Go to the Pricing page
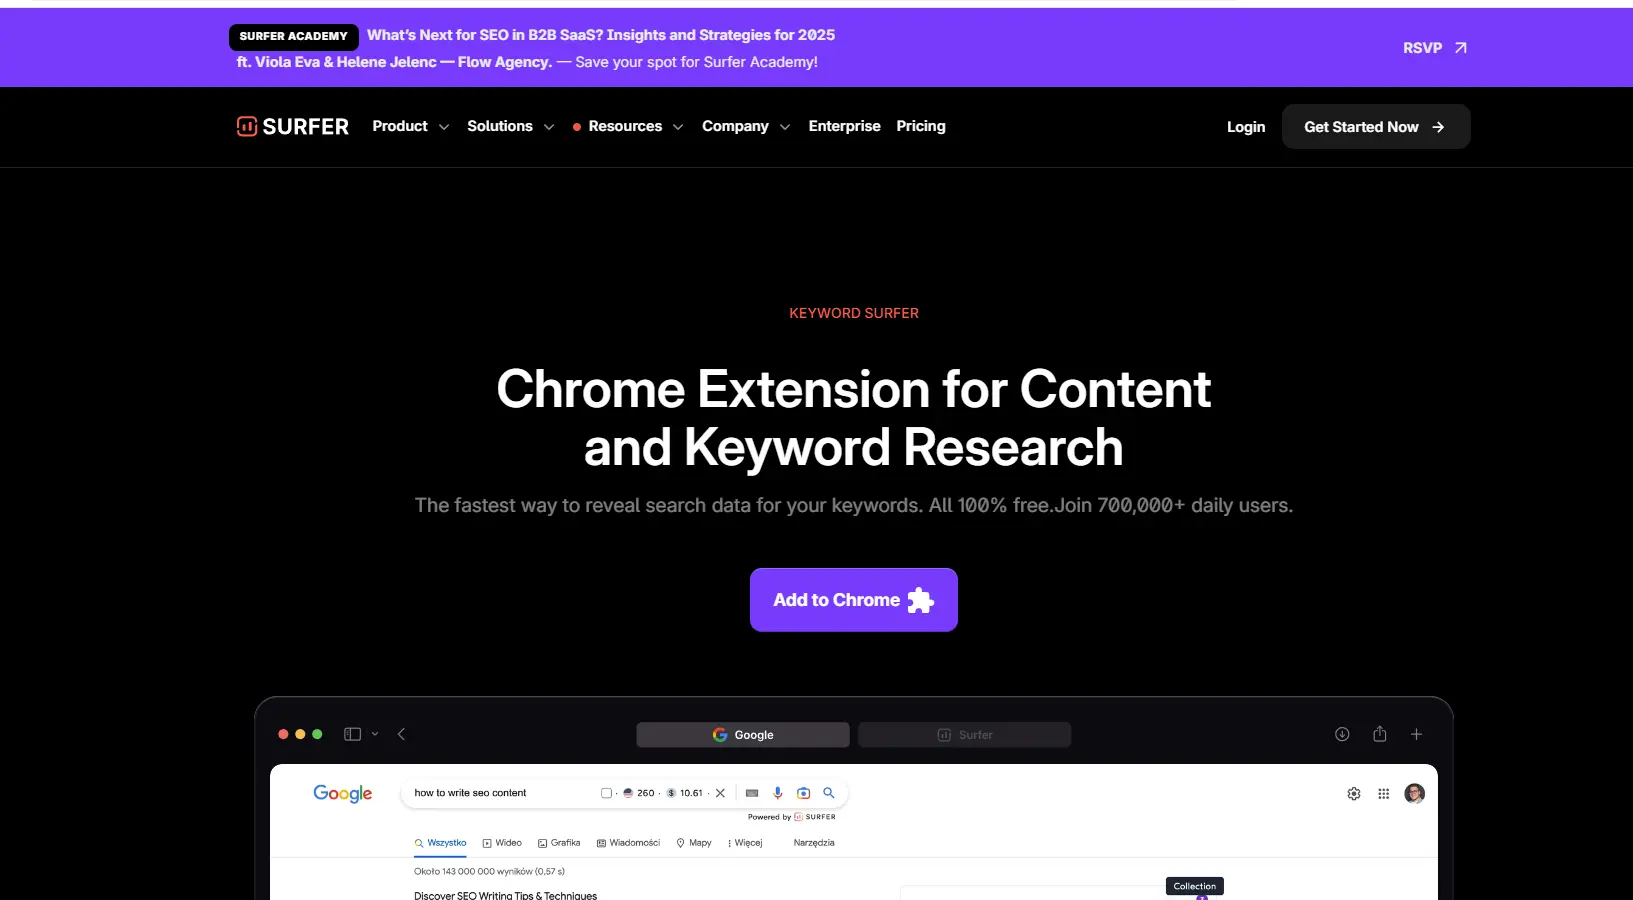Image resolution: width=1633 pixels, height=900 pixels. 921,126
